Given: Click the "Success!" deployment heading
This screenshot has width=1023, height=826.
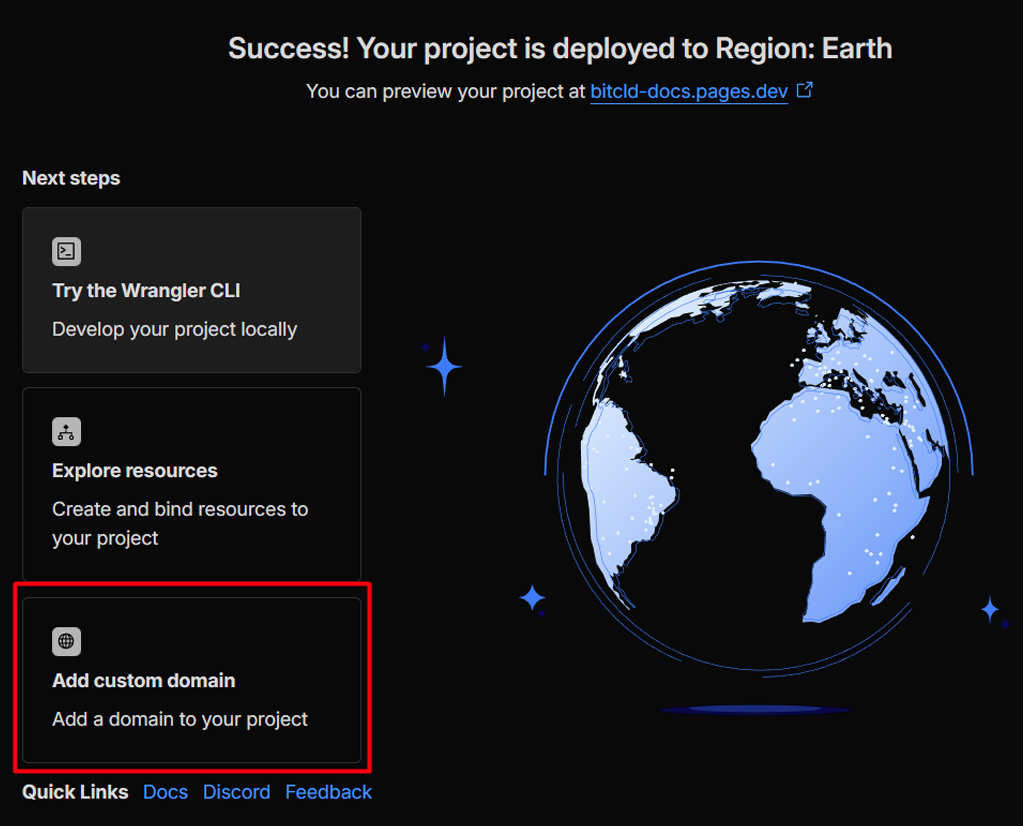Looking at the screenshot, I should click(560, 48).
